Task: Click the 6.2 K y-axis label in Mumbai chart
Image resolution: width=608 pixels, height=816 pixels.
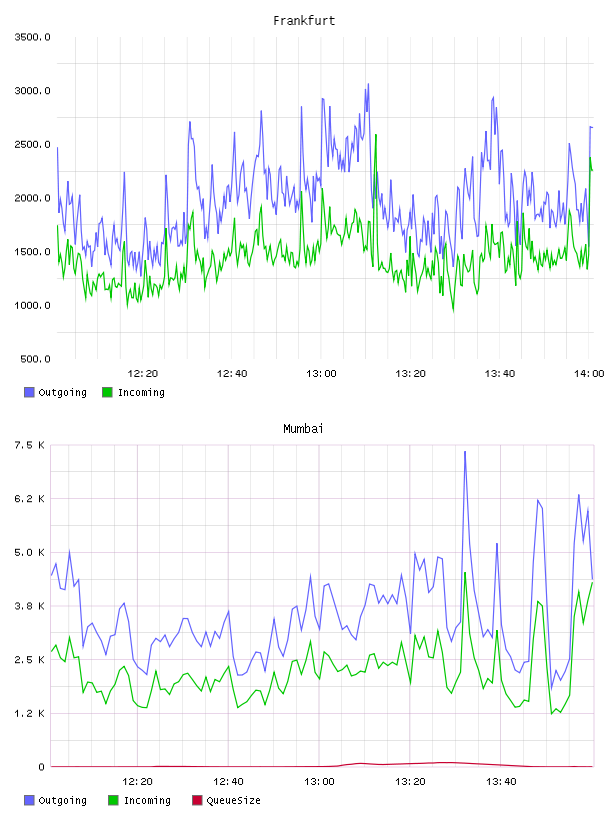Action: tap(30, 499)
